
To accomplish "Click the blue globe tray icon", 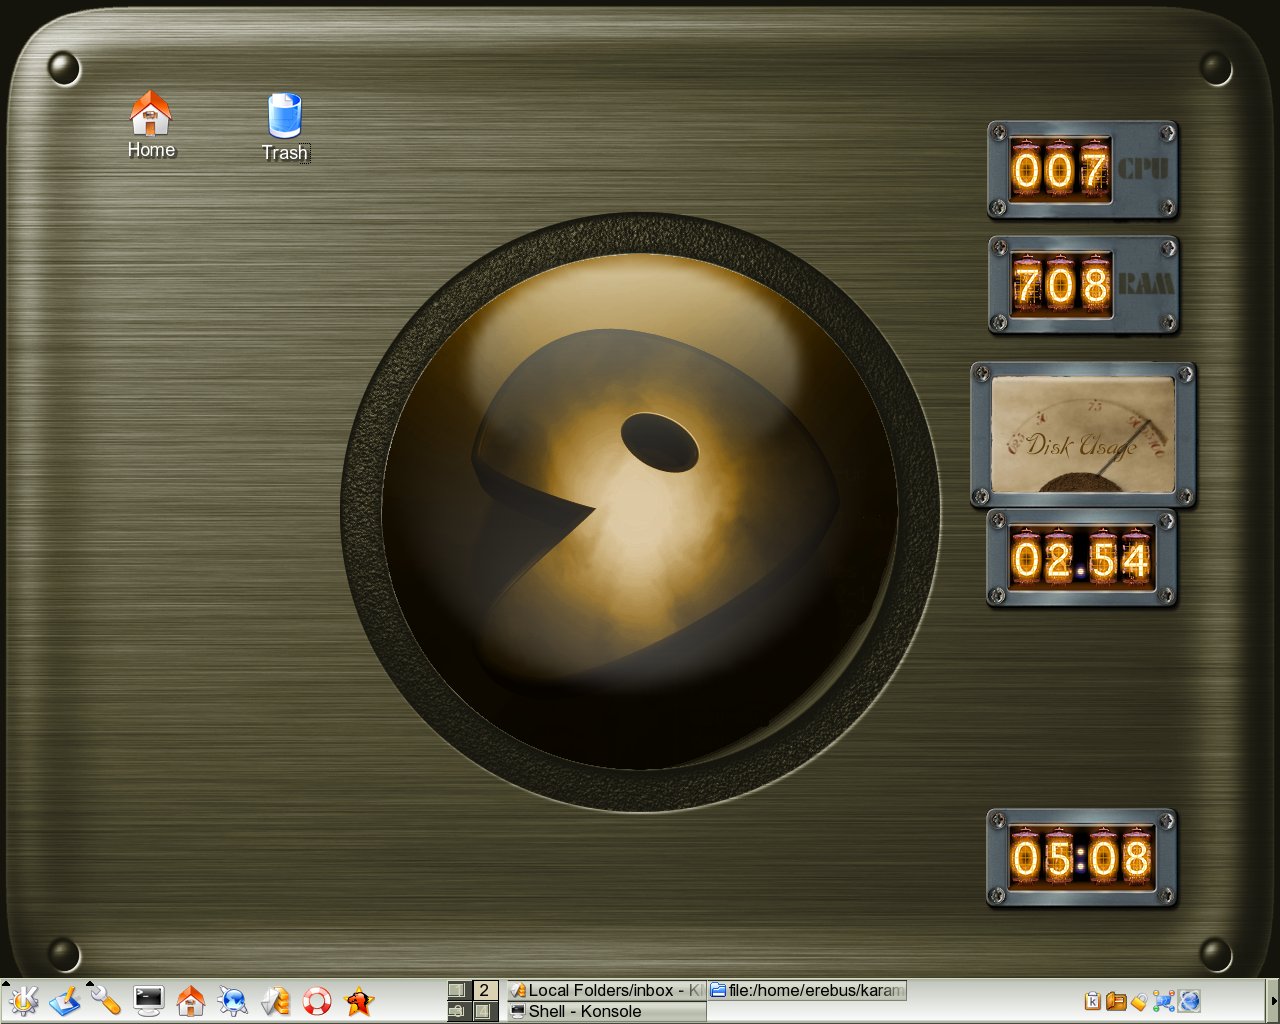I will click(x=1189, y=1001).
